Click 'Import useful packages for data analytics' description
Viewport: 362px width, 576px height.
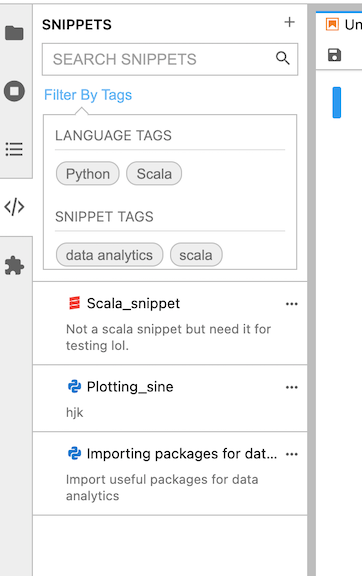click(162, 488)
